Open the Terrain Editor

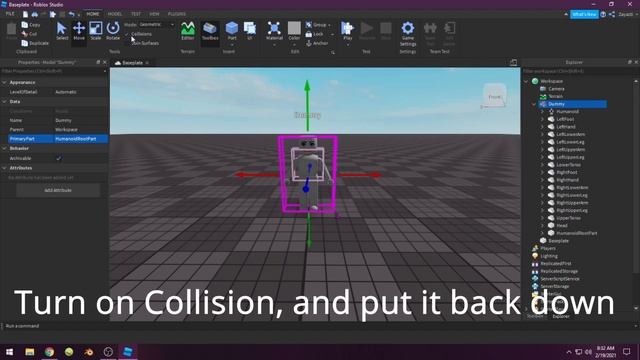pyautogui.click(x=188, y=31)
